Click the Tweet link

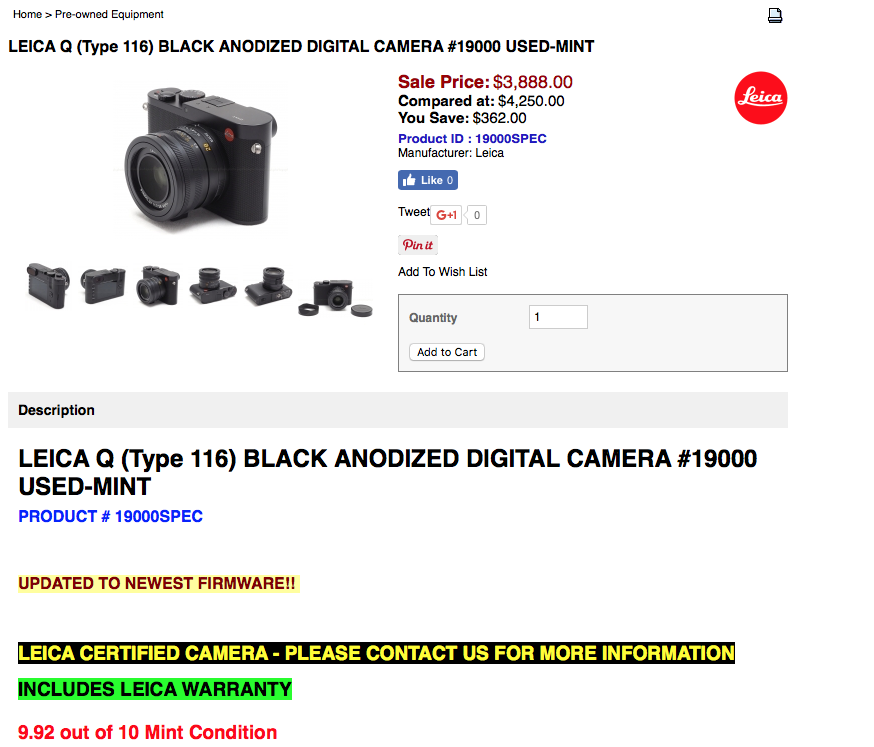coord(414,212)
